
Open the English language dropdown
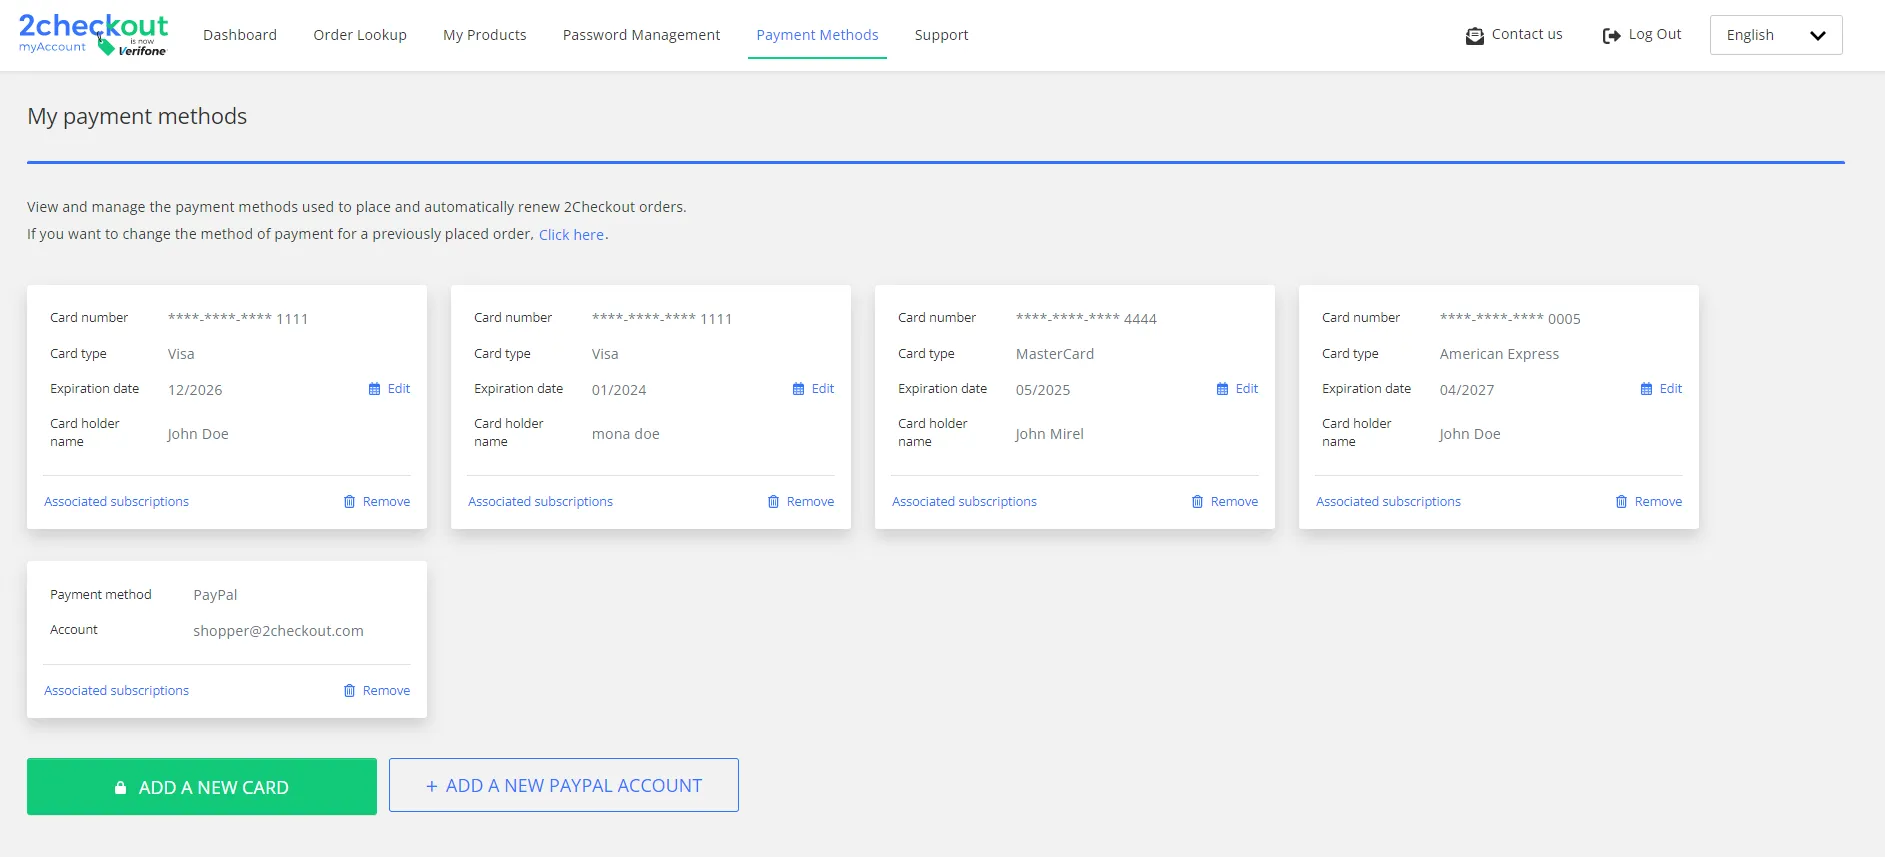[x=1775, y=35]
